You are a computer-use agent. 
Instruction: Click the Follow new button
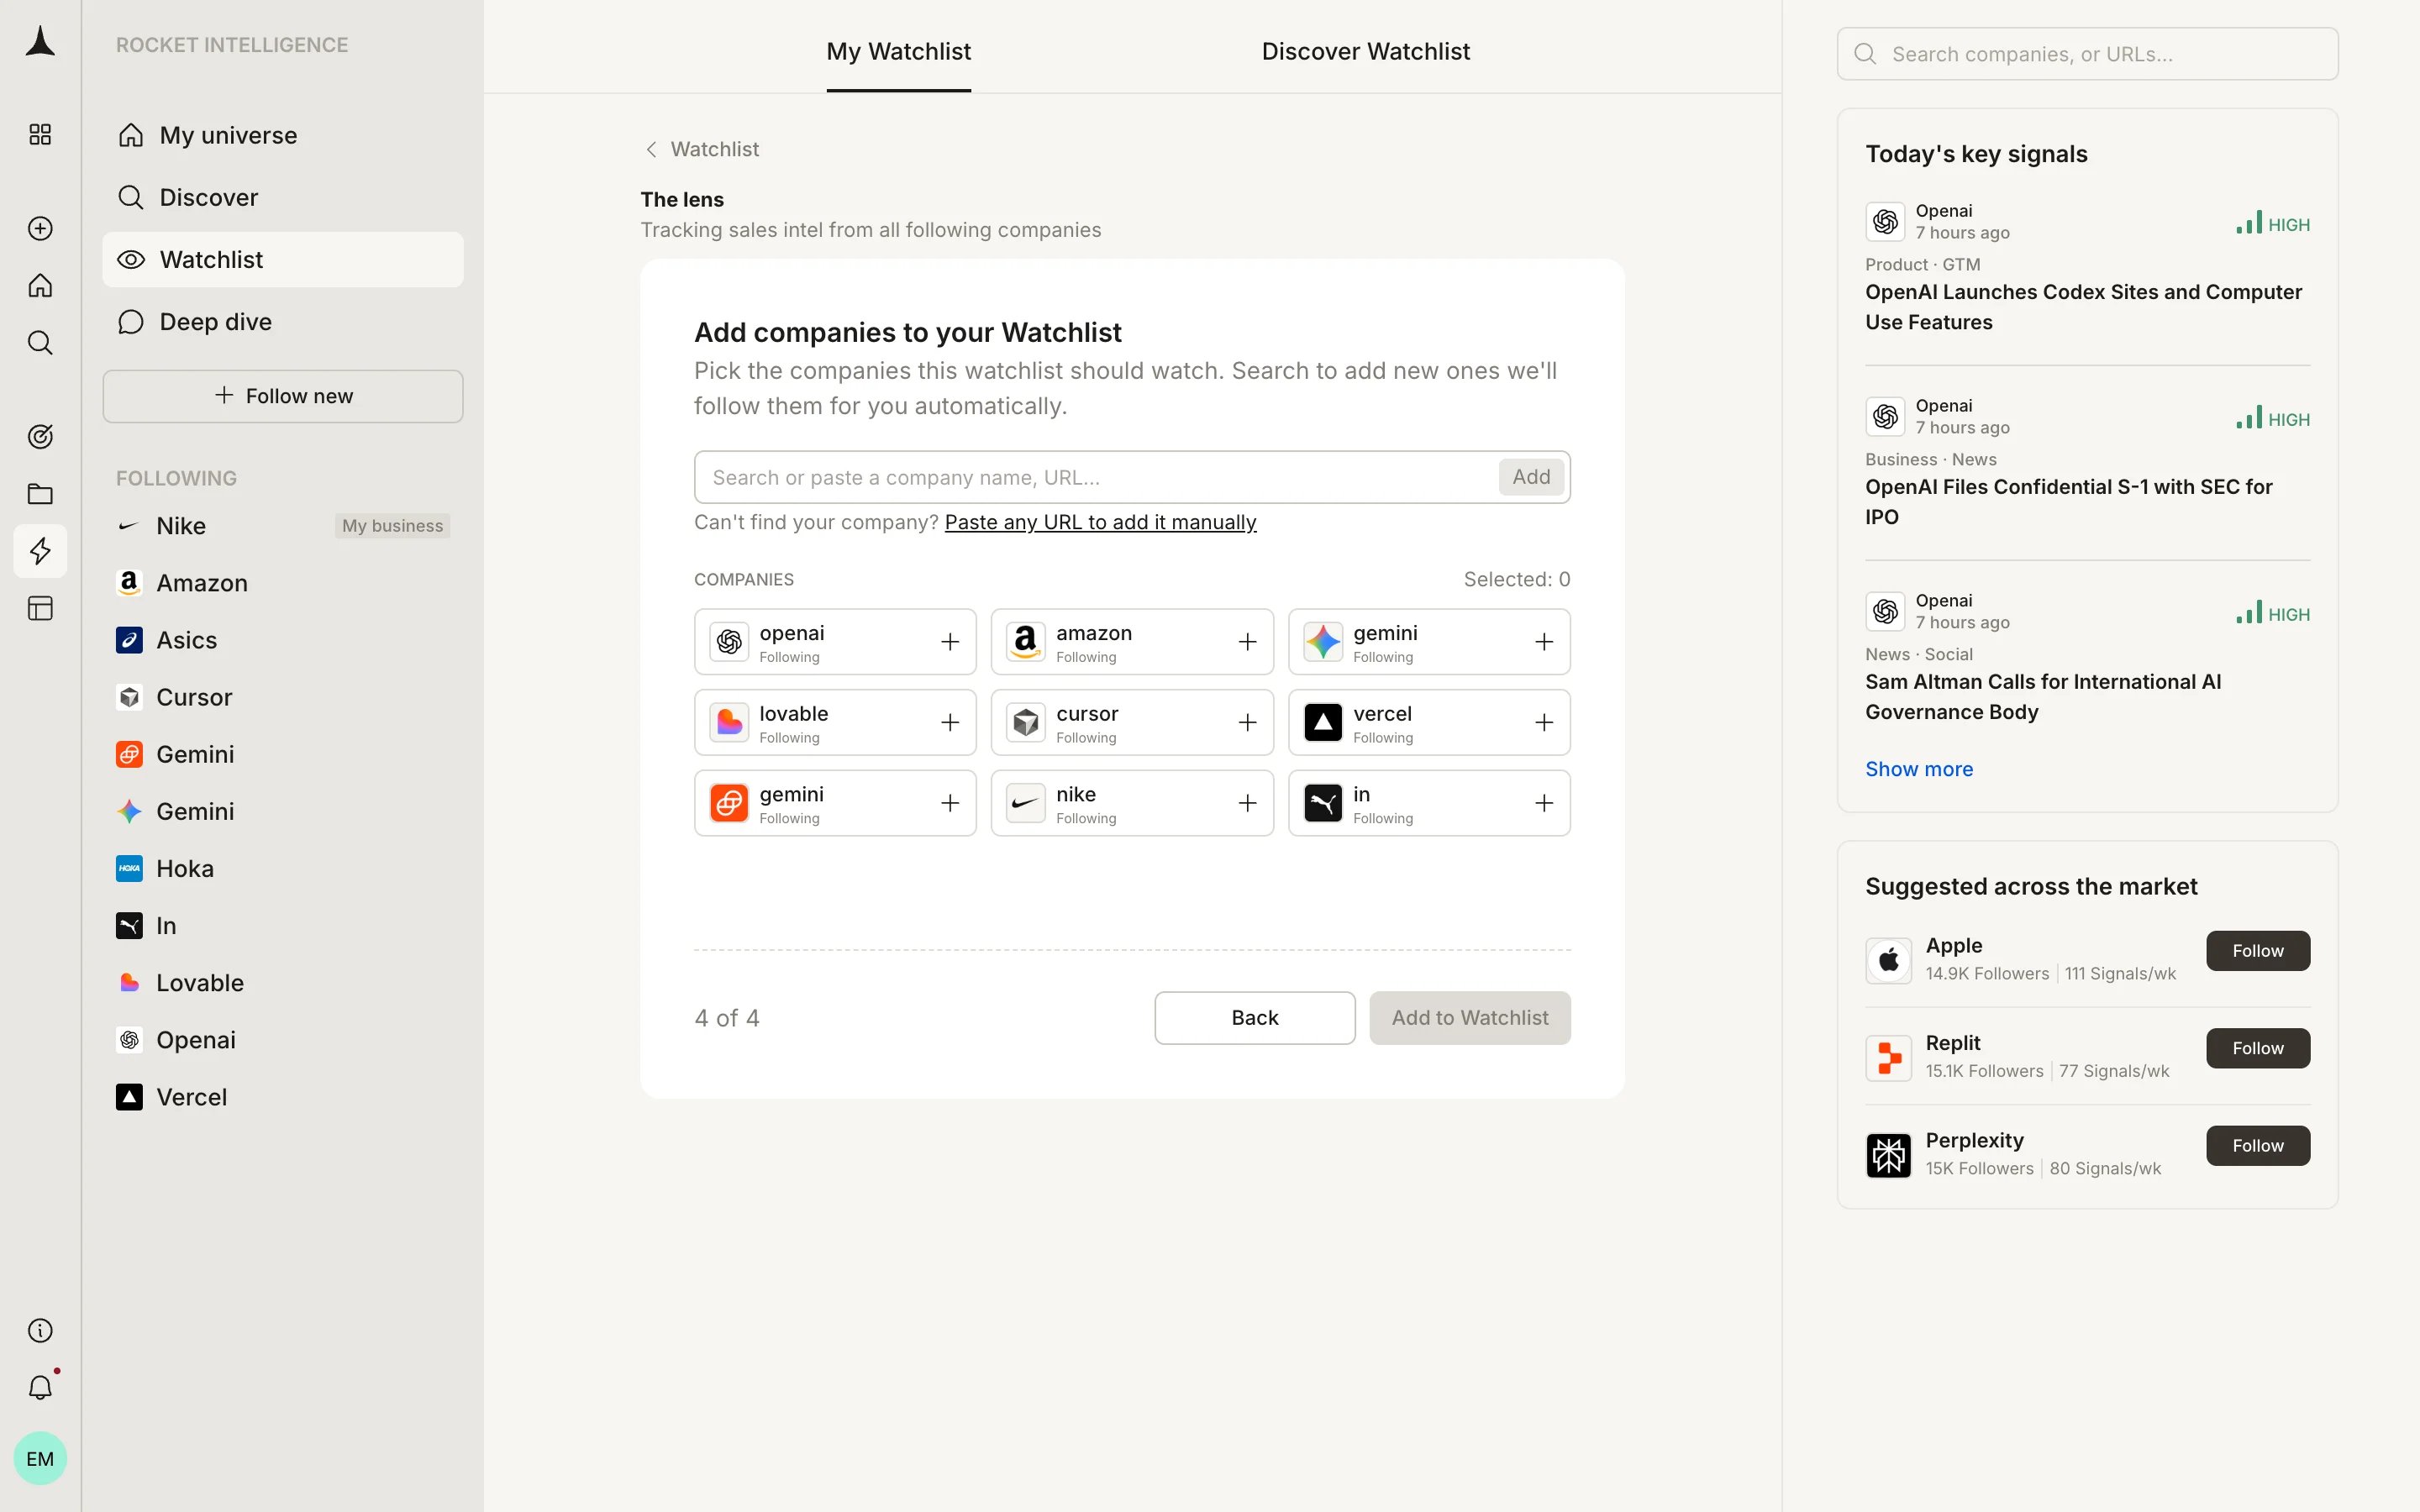(283, 396)
